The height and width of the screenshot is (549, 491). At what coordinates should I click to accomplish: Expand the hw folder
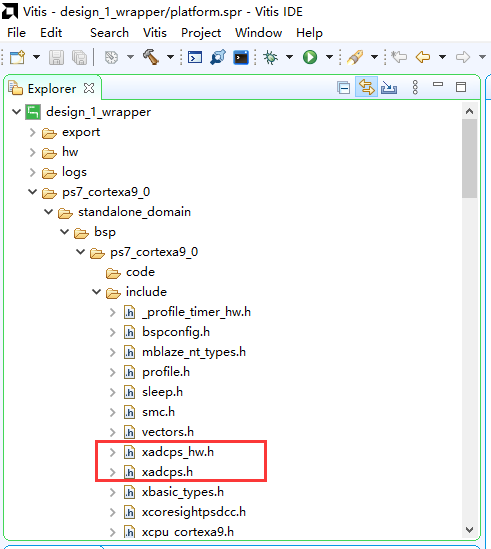tap(33, 152)
